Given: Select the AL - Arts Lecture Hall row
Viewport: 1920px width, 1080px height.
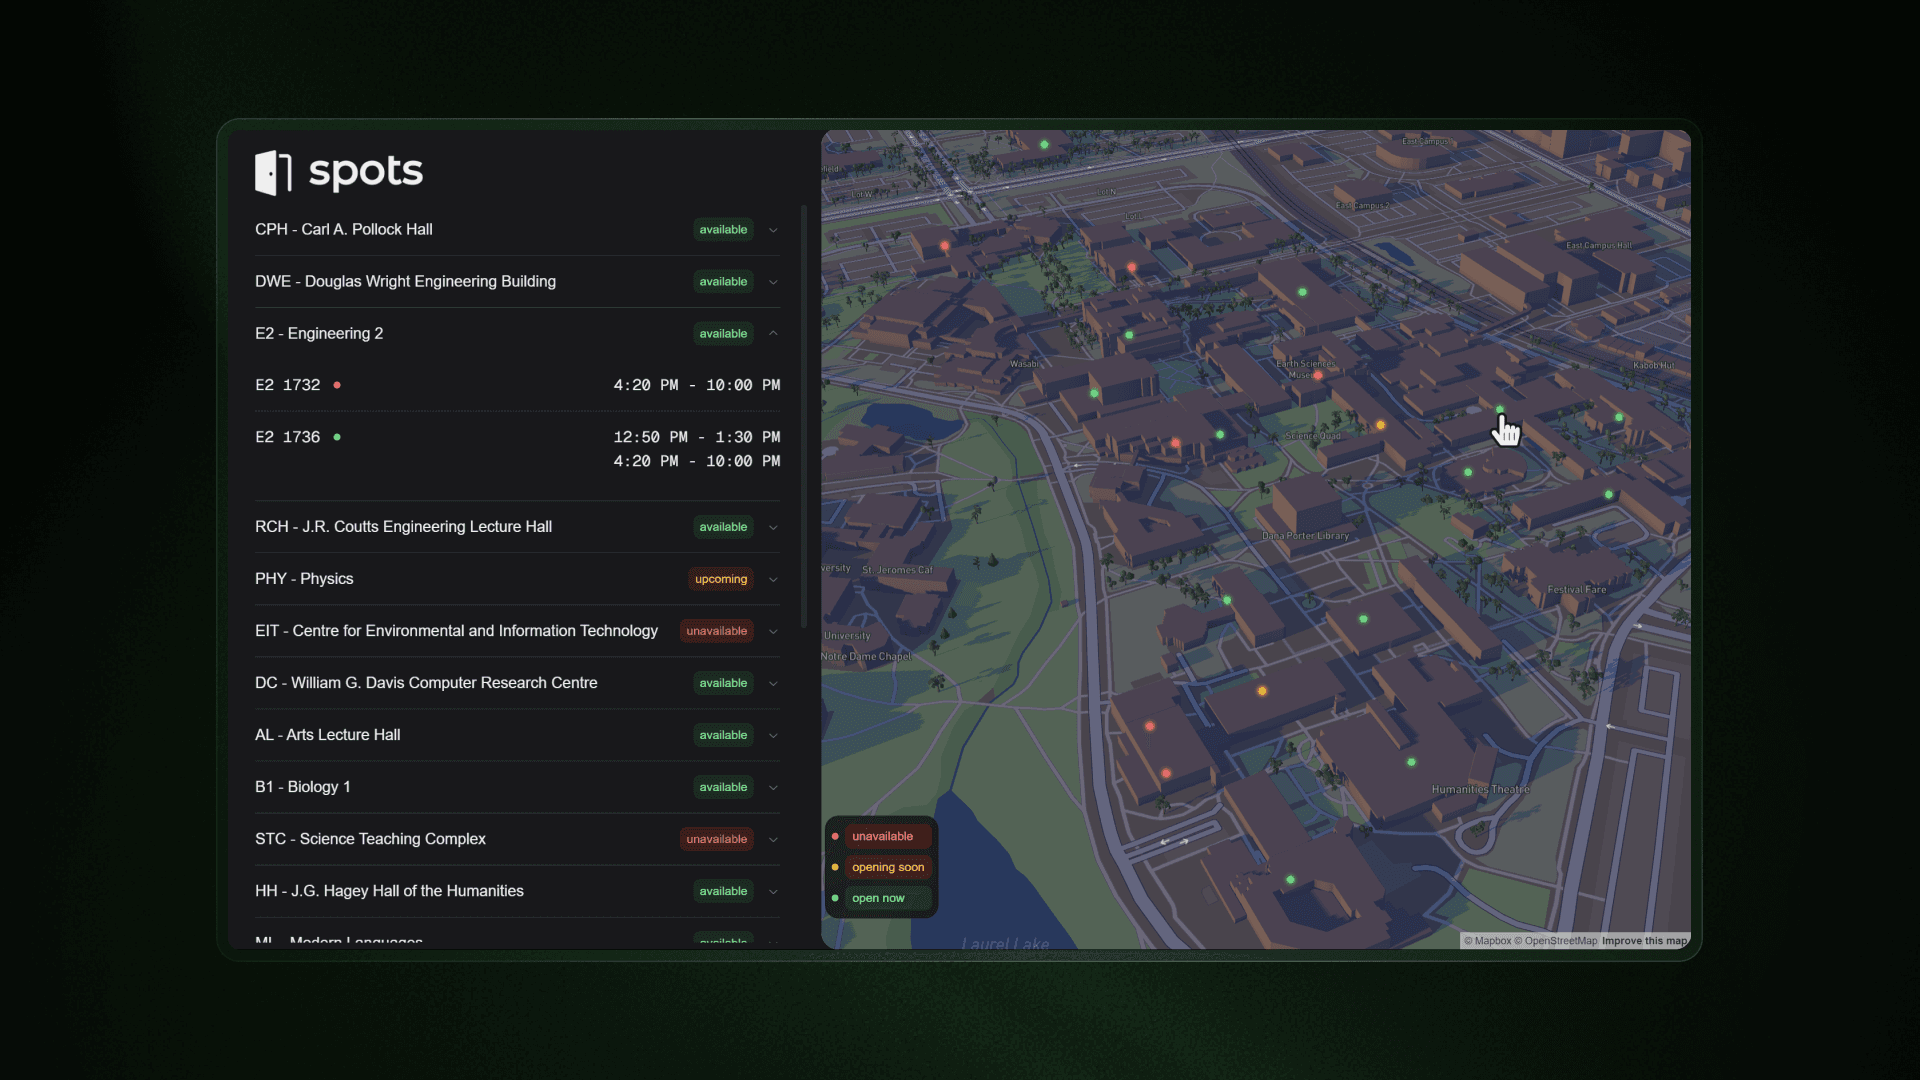Looking at the screenshot, I should click(328, 735).
